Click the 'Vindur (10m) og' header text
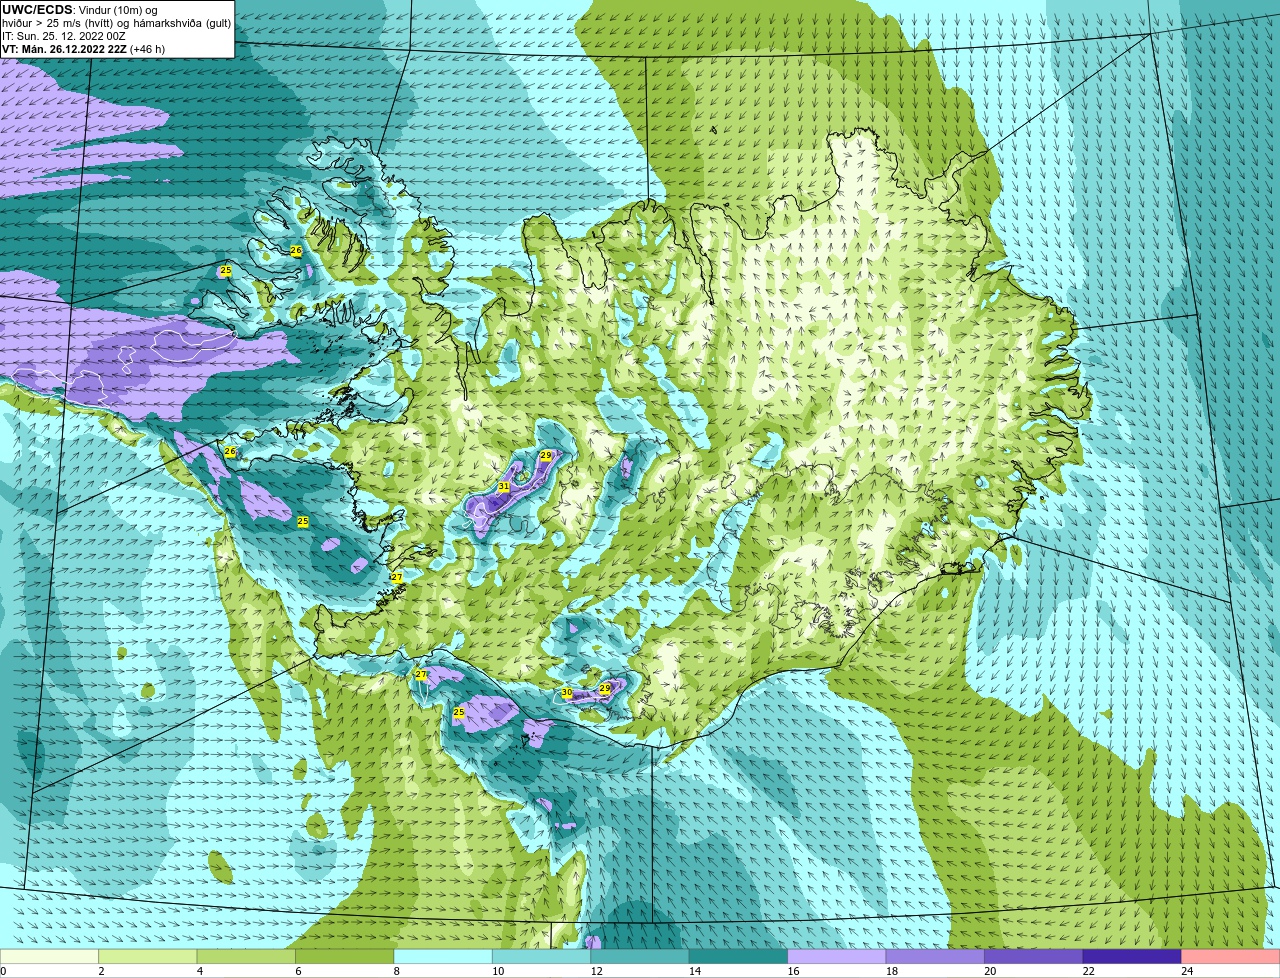 pos(117,9)
